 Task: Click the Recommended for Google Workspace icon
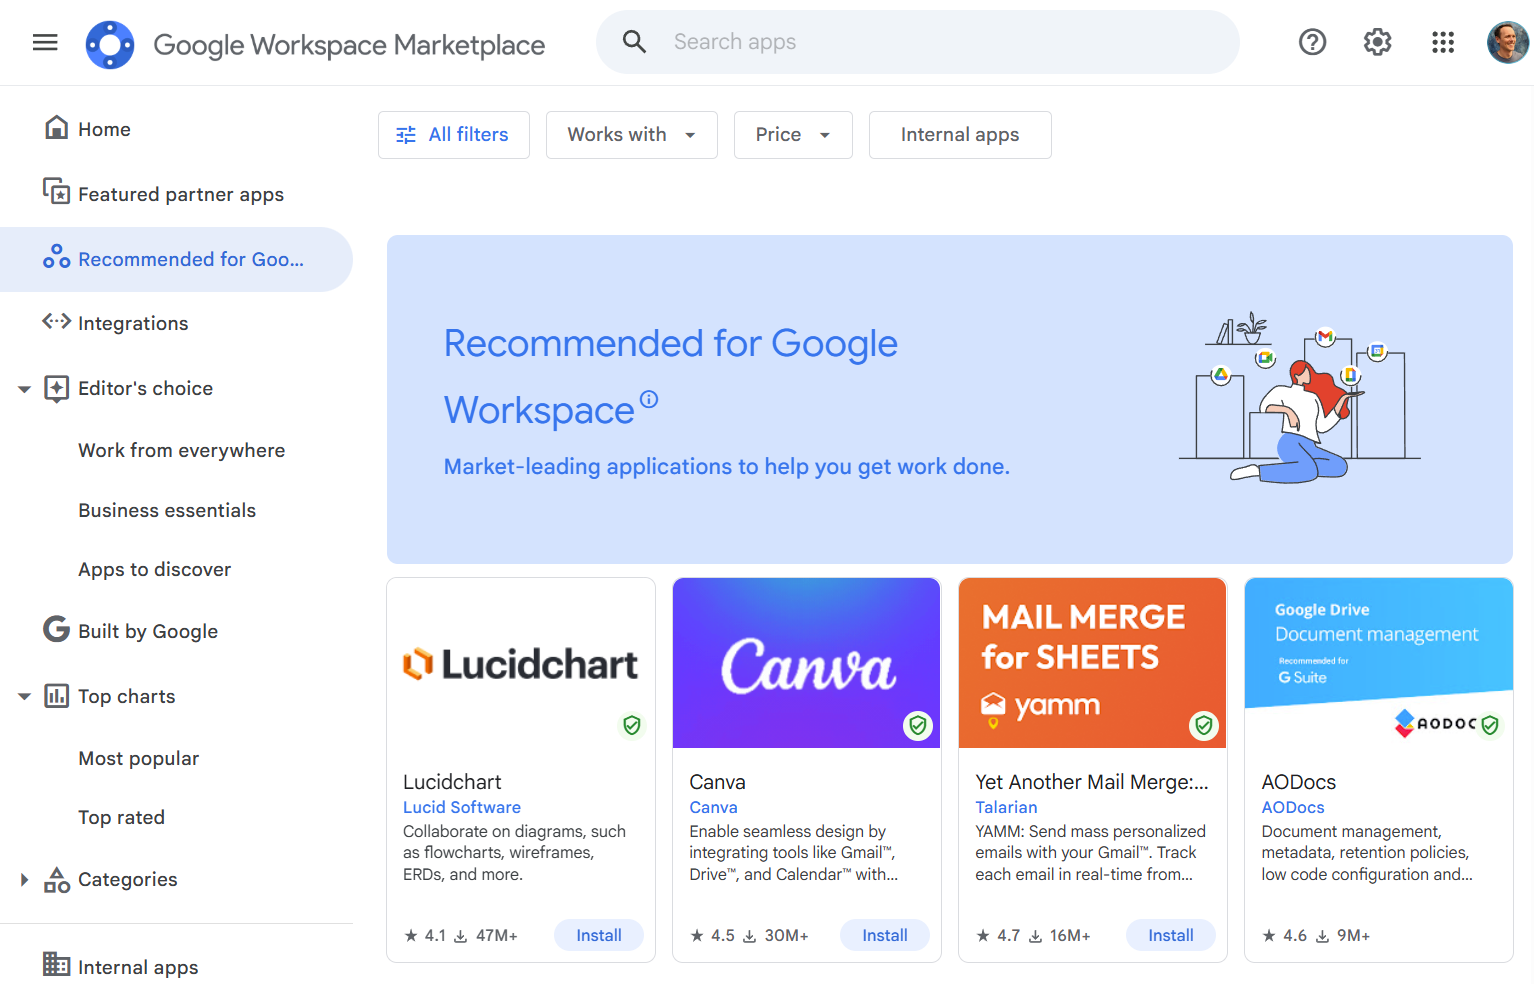coord(57,257)
